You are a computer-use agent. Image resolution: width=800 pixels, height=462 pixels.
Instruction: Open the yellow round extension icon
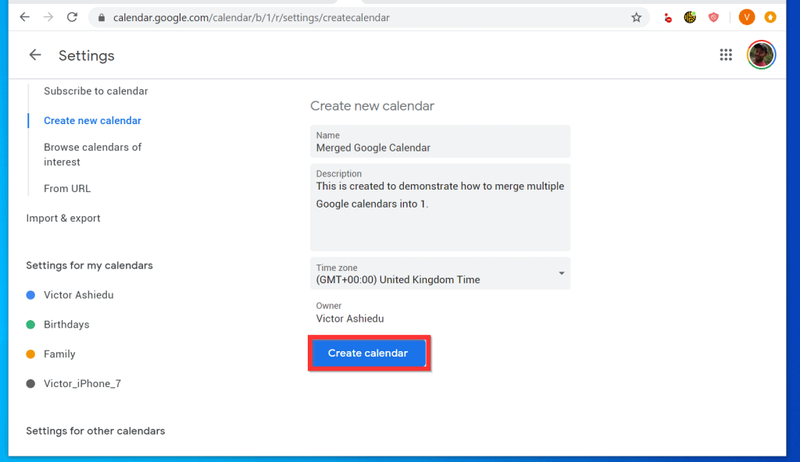pyautogui.click(x=690, y=18)
